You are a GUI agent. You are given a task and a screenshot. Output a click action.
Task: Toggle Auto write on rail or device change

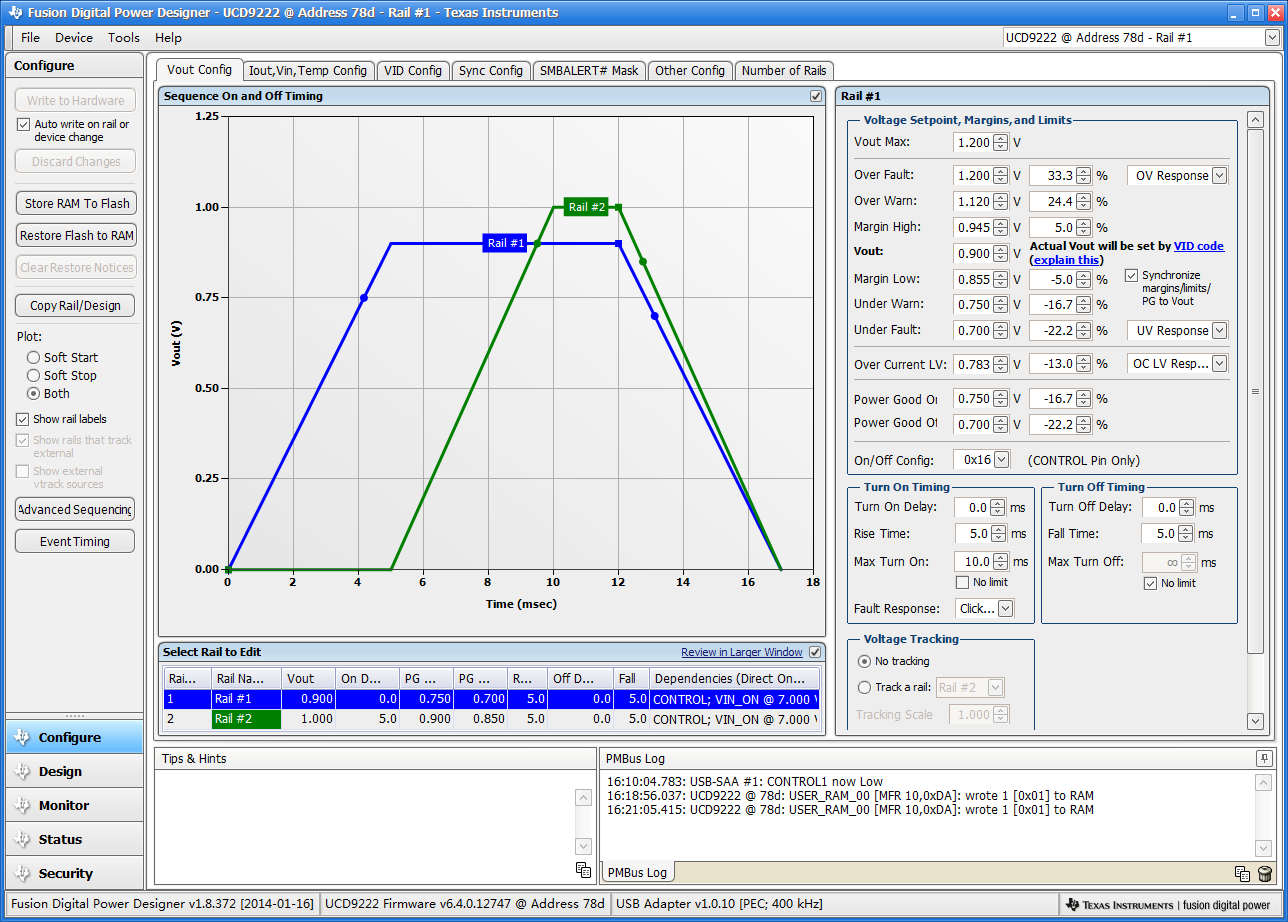point(24,125)
